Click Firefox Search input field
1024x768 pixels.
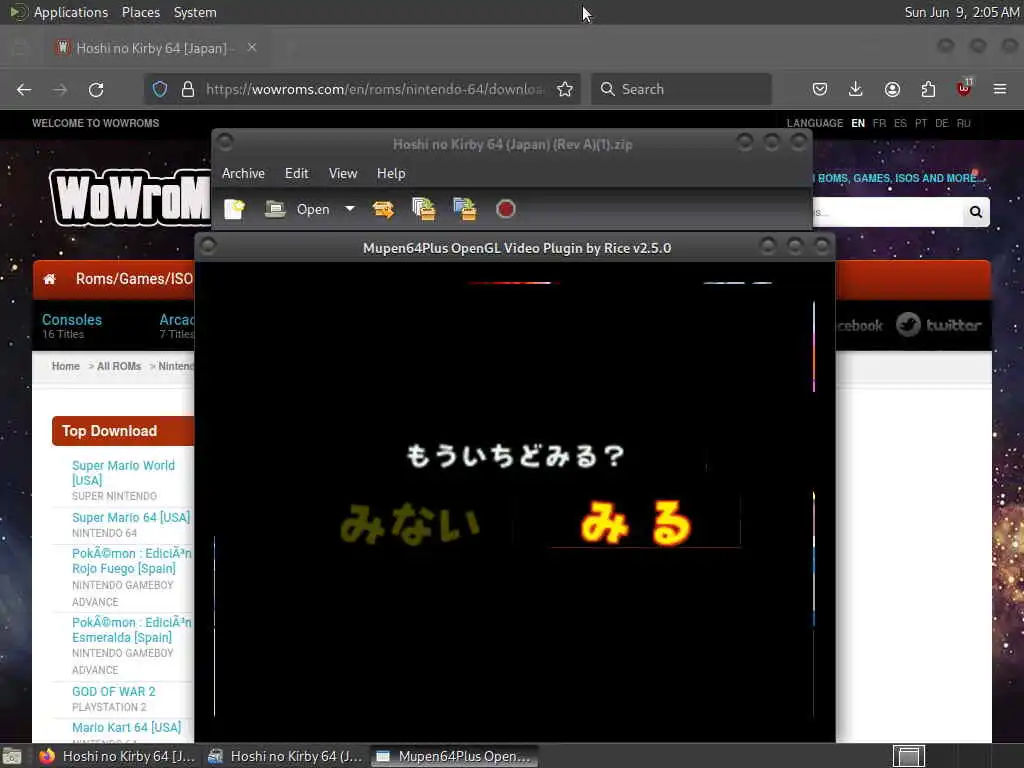tap(681, 89)
